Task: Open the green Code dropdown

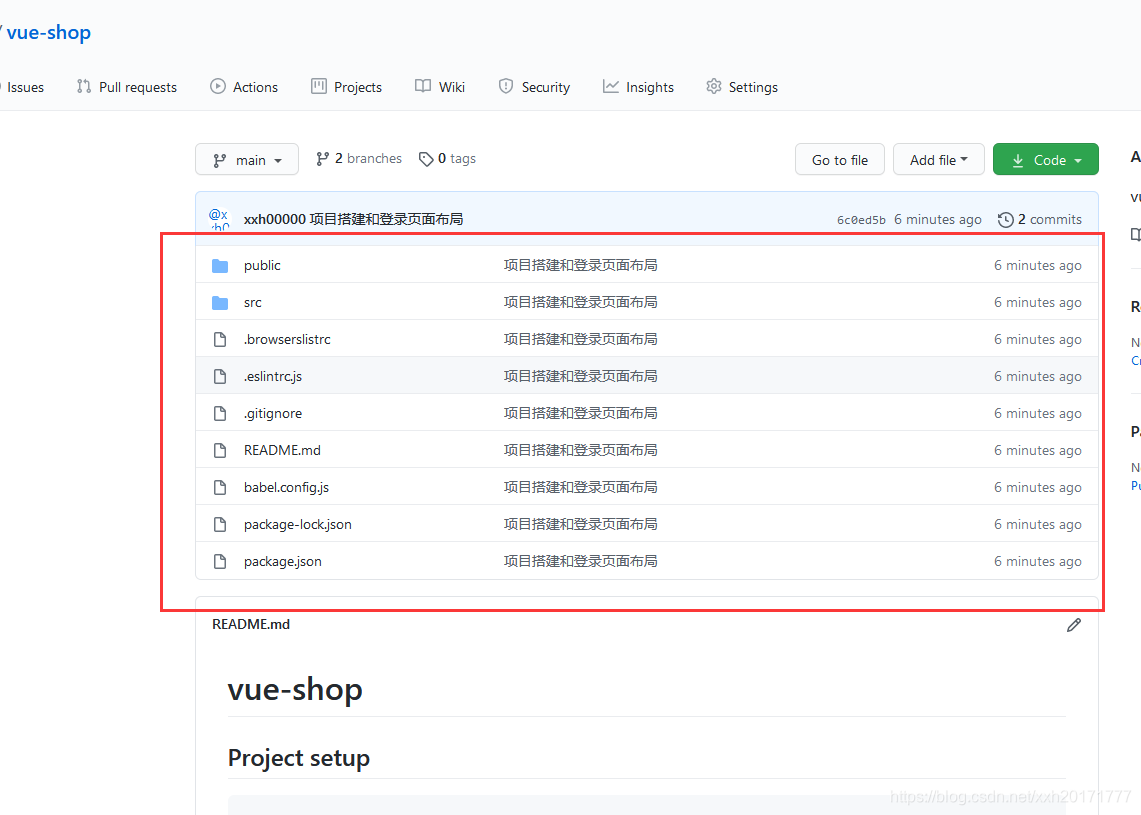Action: [1046, 159]
